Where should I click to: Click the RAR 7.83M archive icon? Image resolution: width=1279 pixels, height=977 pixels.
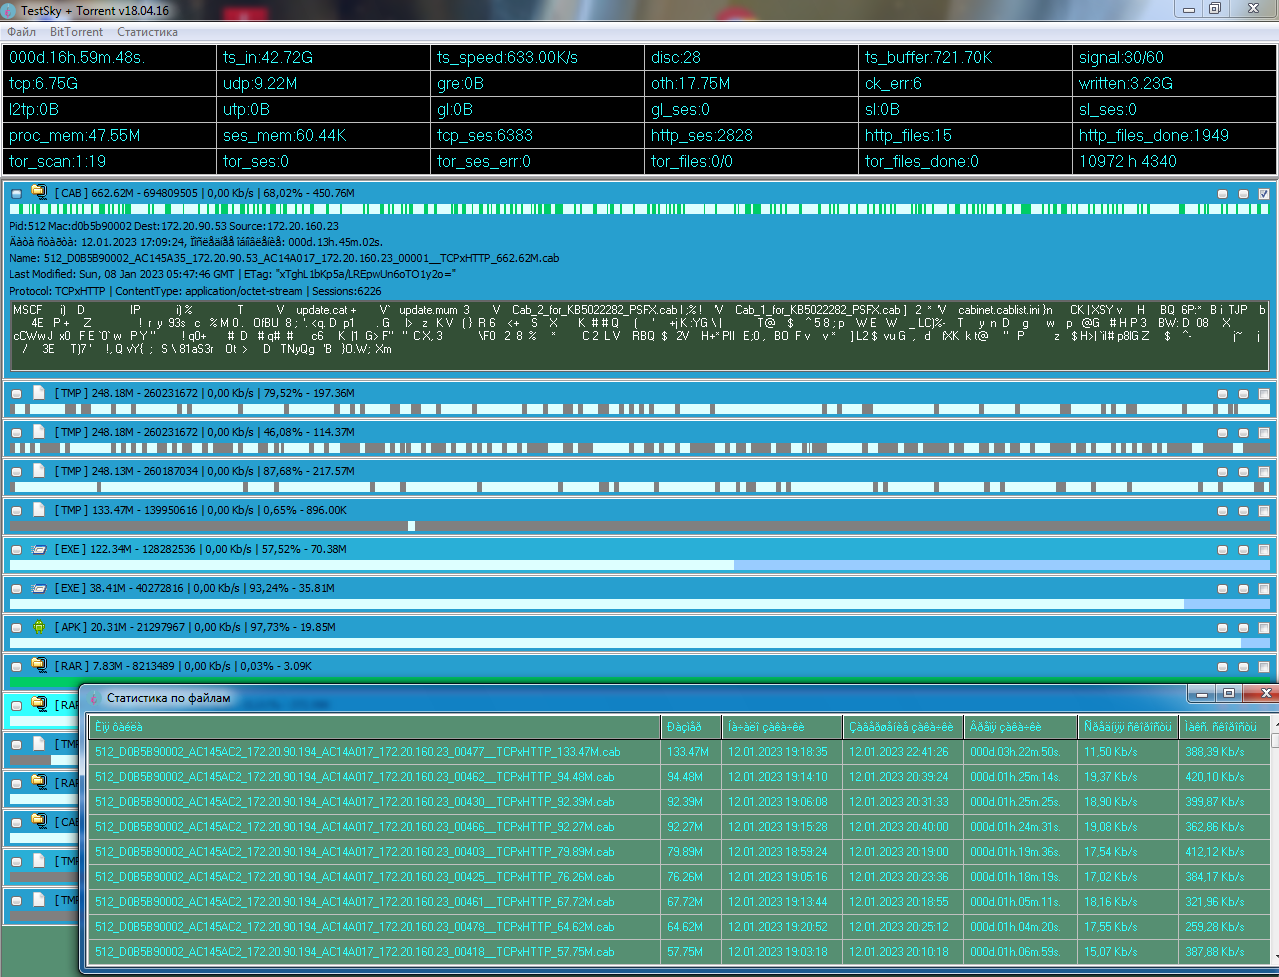[x=39, y=665]
